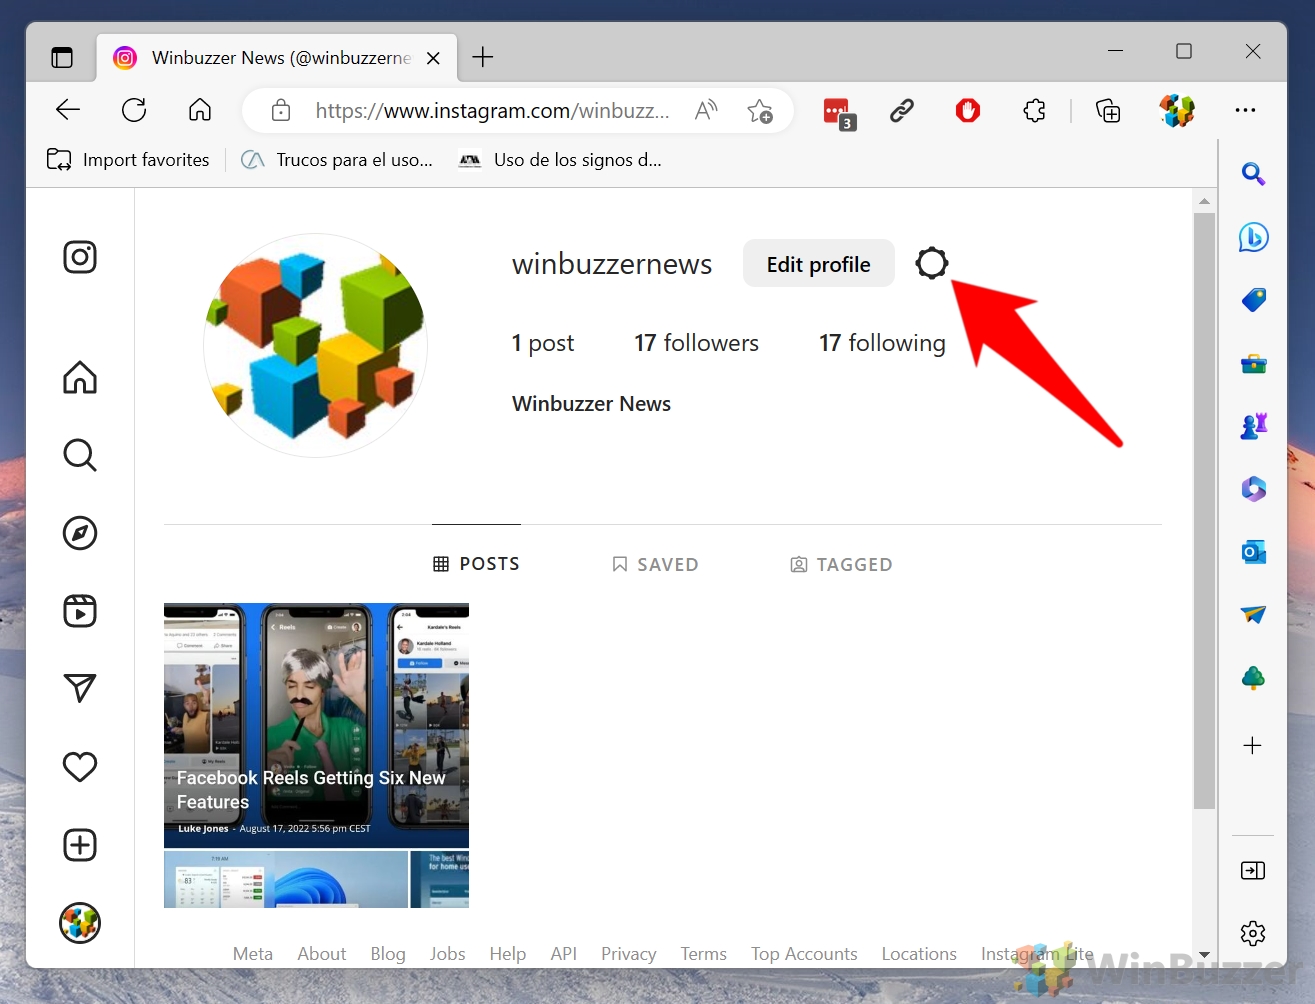Open Edge sidebar settings gear
1315x1004 pixels.
pyautogui.click(x=1253, y=934)
